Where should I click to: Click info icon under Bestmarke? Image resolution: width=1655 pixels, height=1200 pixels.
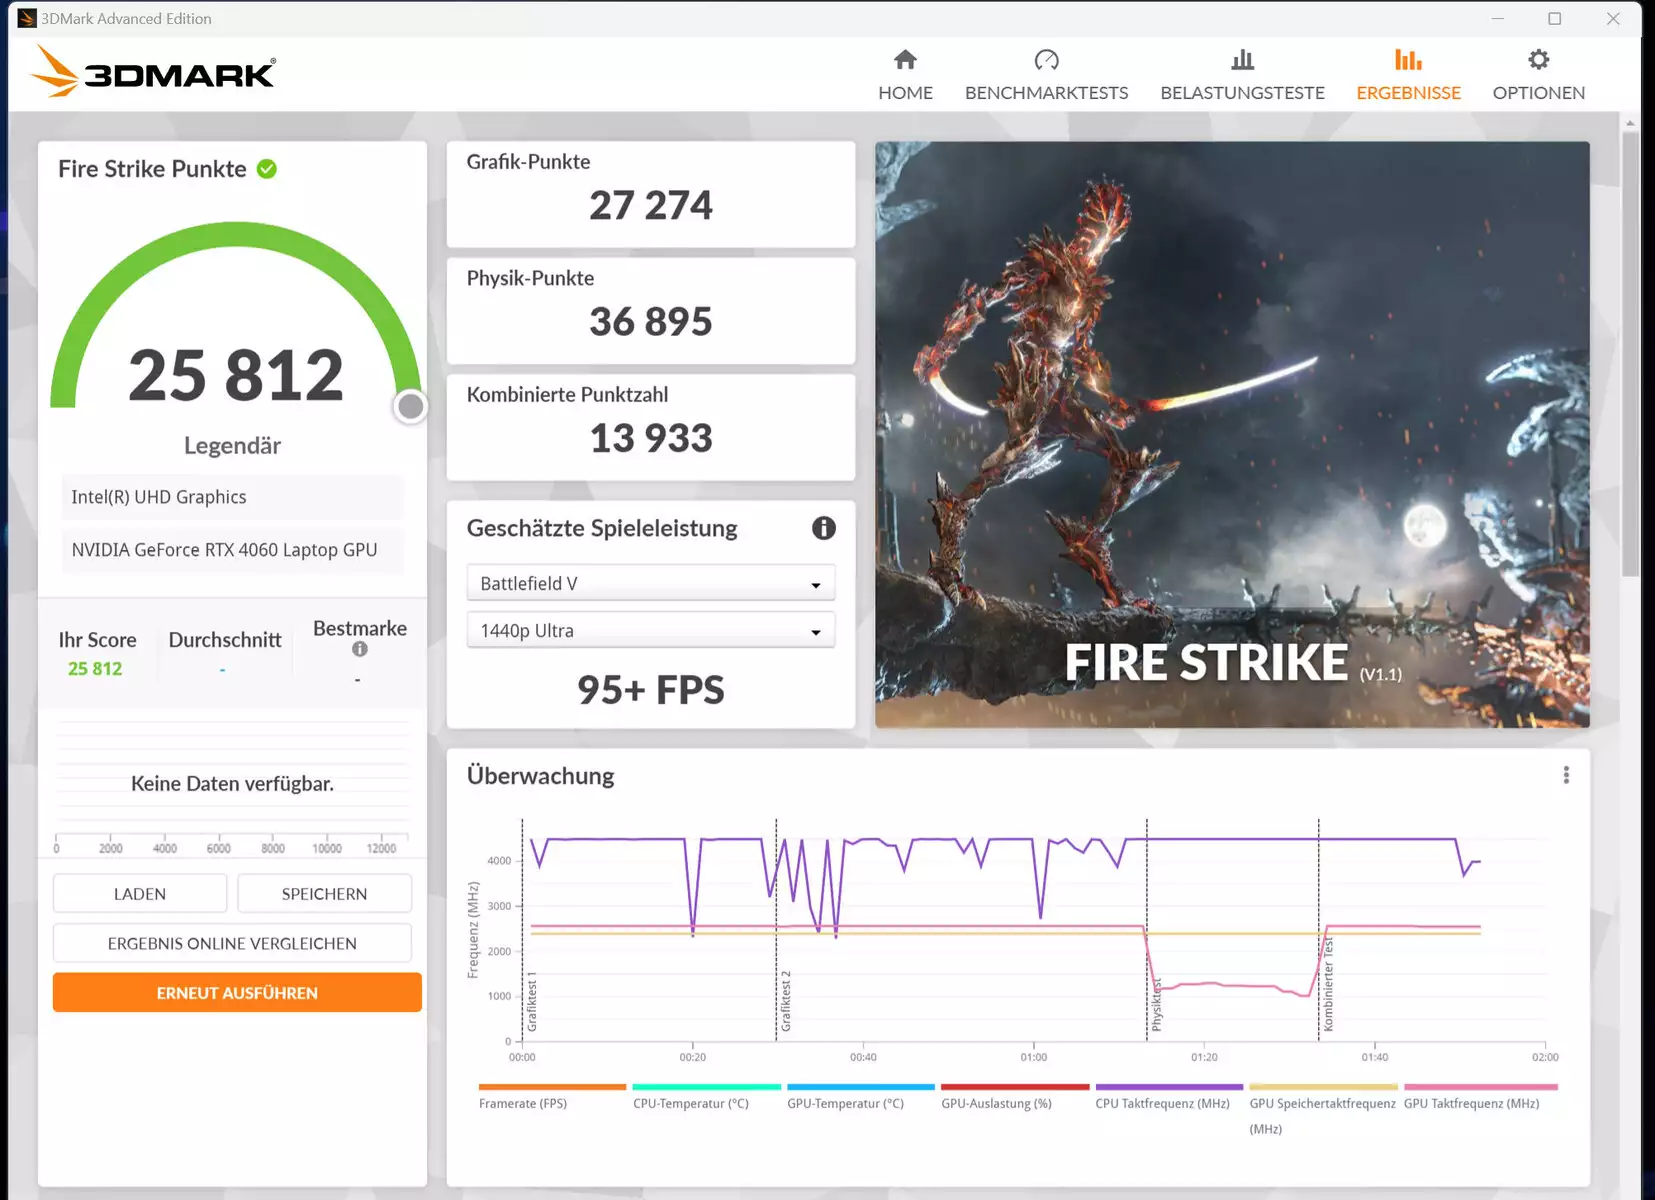(360, 649)
